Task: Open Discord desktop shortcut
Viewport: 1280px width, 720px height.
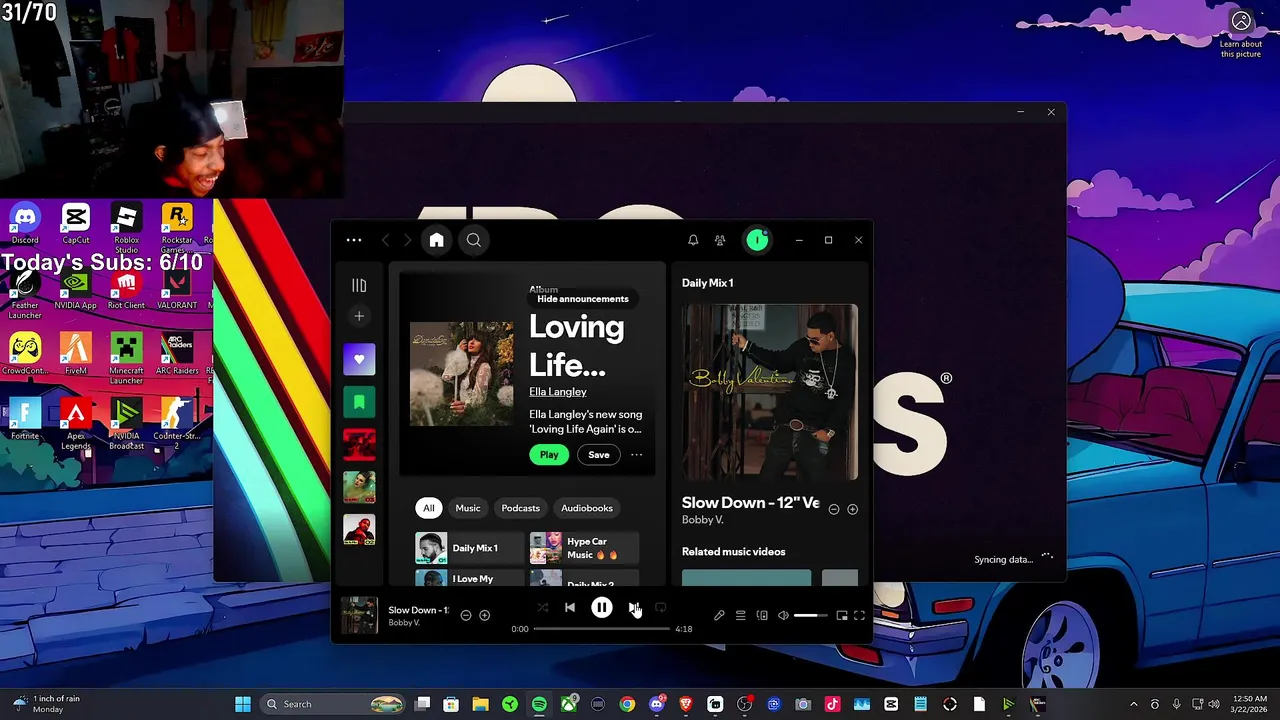Action: pos(25,224)
